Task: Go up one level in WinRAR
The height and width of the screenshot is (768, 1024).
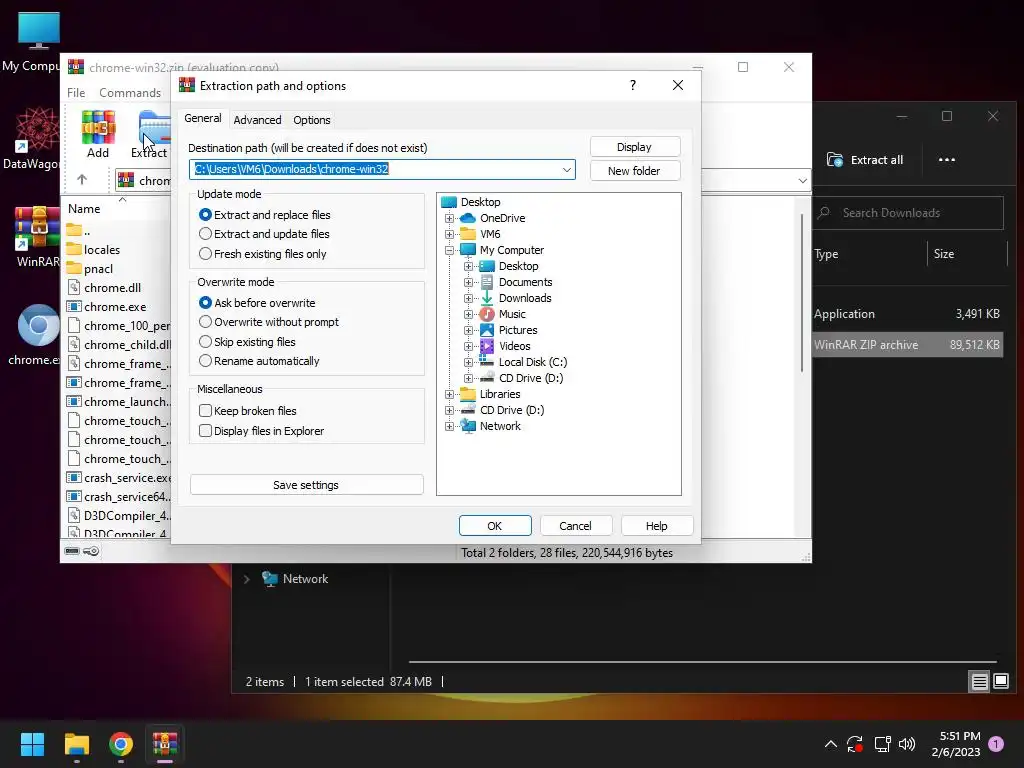Action: tap(82, 180)
